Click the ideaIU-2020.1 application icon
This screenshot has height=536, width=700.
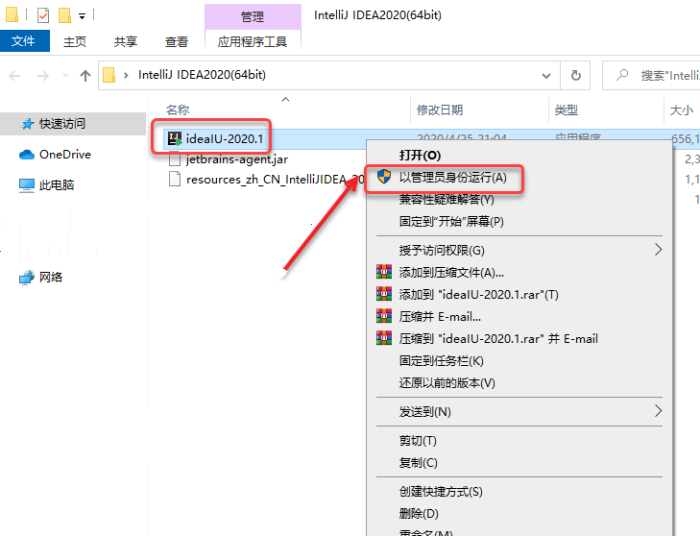point(175,139)
